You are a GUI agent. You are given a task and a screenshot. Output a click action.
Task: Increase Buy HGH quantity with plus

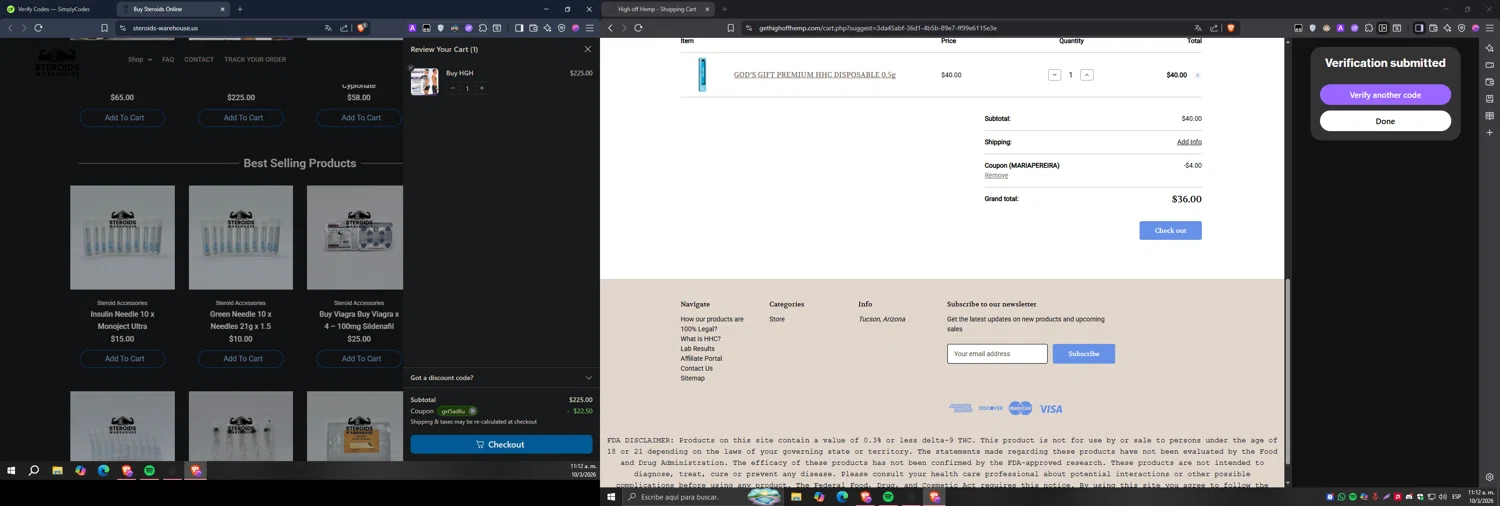481,88
